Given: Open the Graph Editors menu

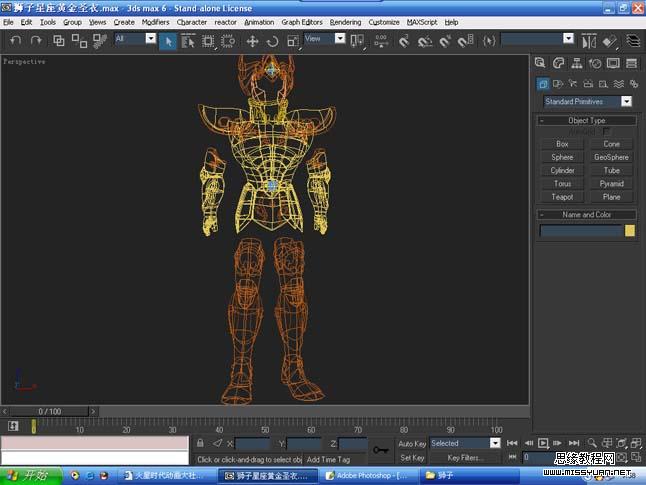Looking at the screenshot, I should point(302,22).
